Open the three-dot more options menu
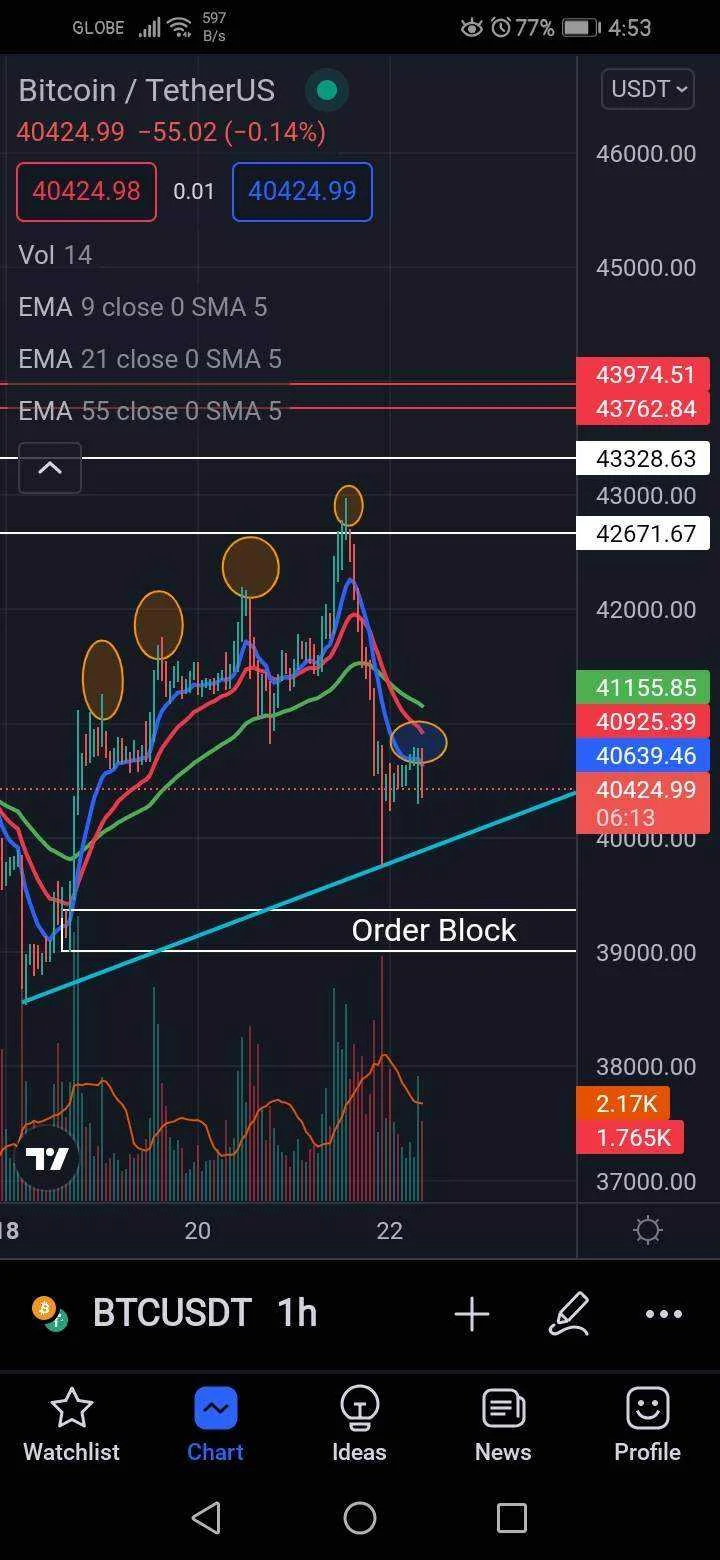Image resolution: width=720 pixels, height=1560 pixels. 664,1314
